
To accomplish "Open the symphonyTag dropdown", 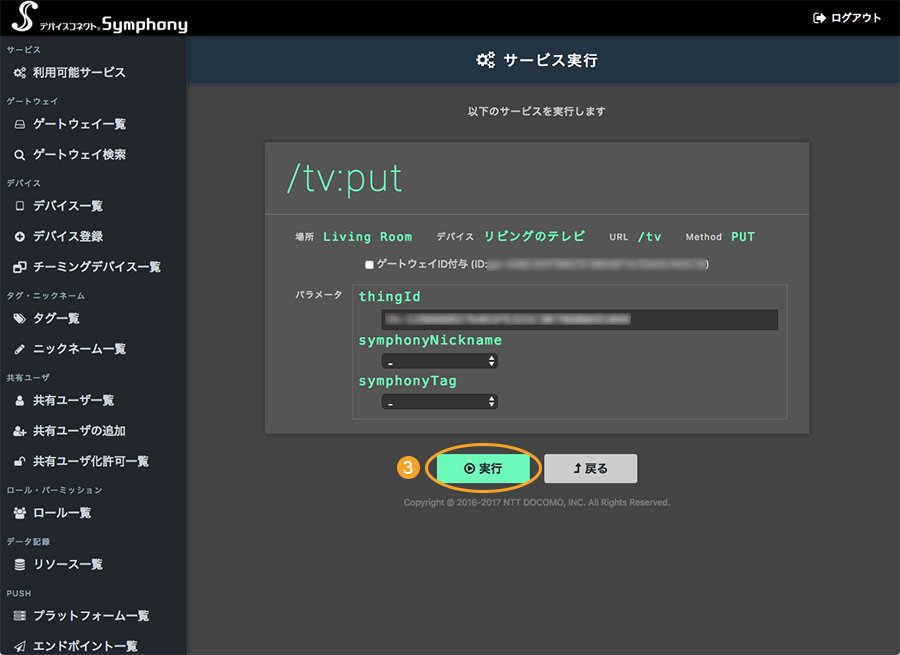I will tap(440, 402).
